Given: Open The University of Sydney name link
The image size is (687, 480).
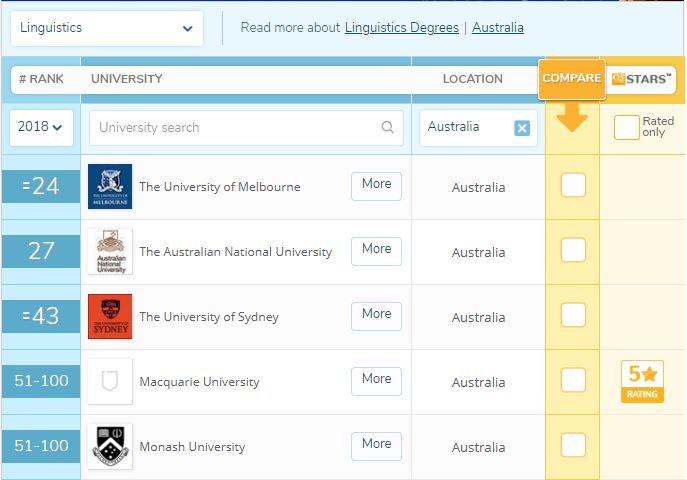Looking at the screenshot, I should pyautogui.click(x=209, y=317).
